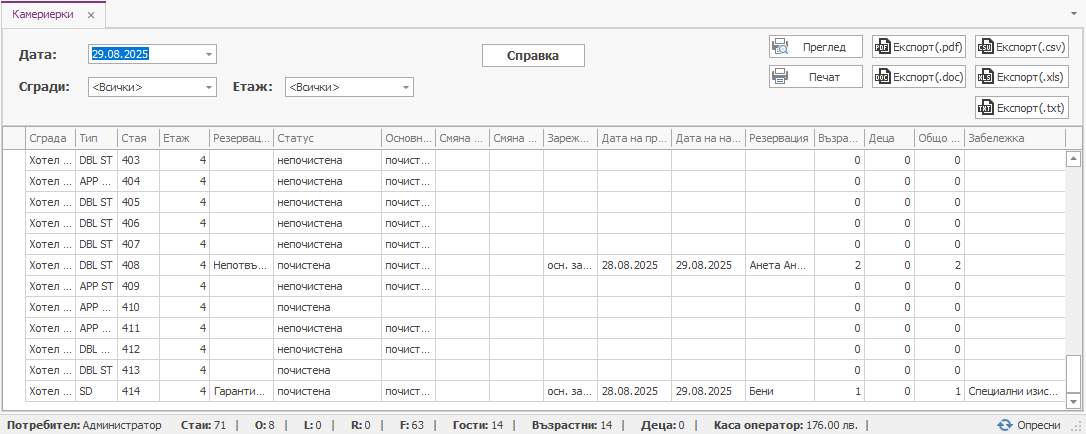This screenshot has width=1086, height=434.
Task: Click the Print (Печат) printer icon
Action: 781,77
